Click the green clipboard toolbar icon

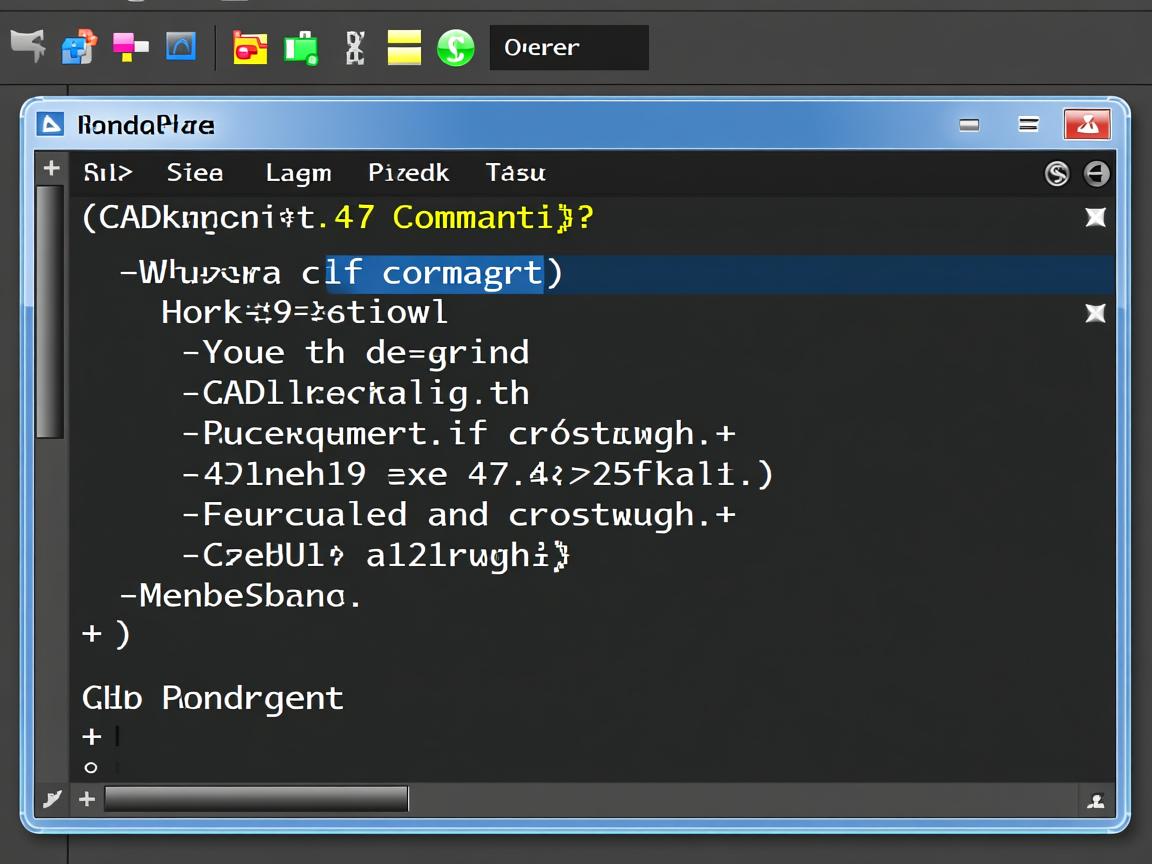click(300, 47)
